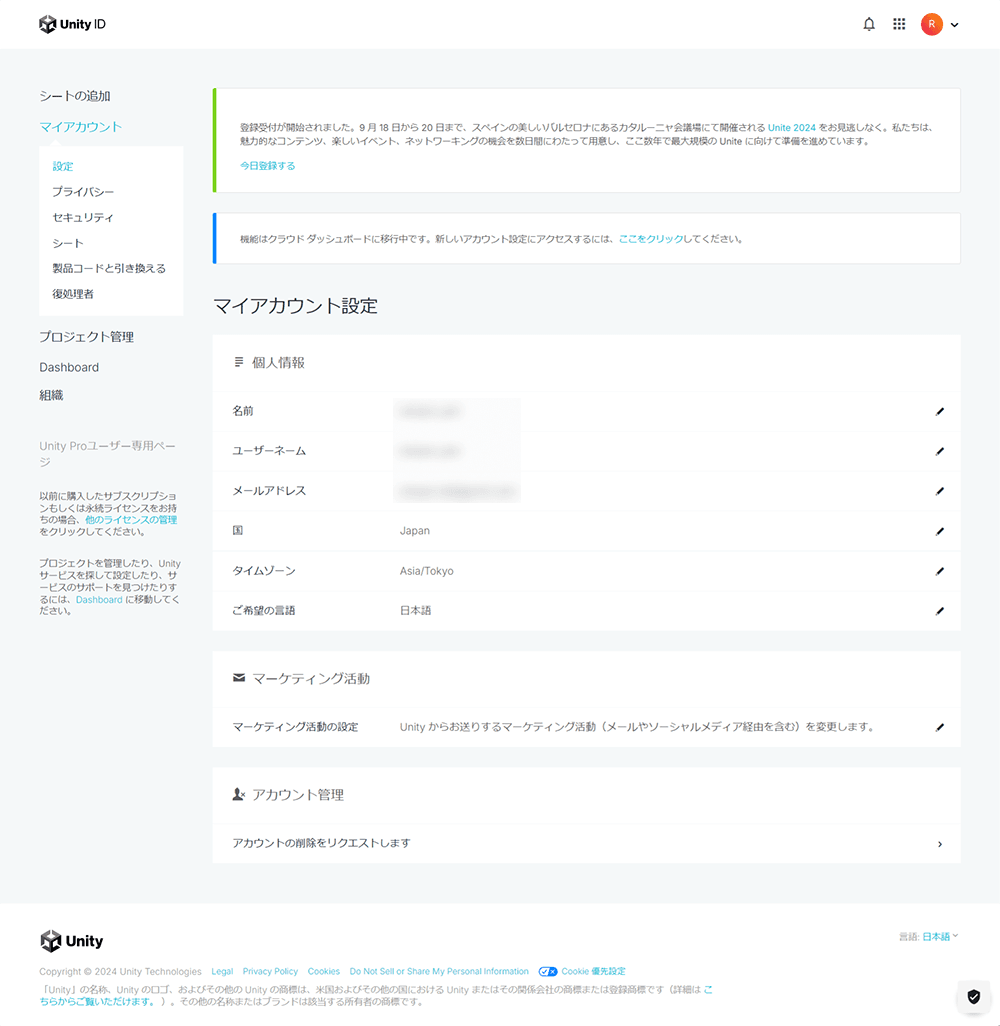
Task: Open the apps grid menu icon
Action: pyautogui.click(x=899, y=24)
